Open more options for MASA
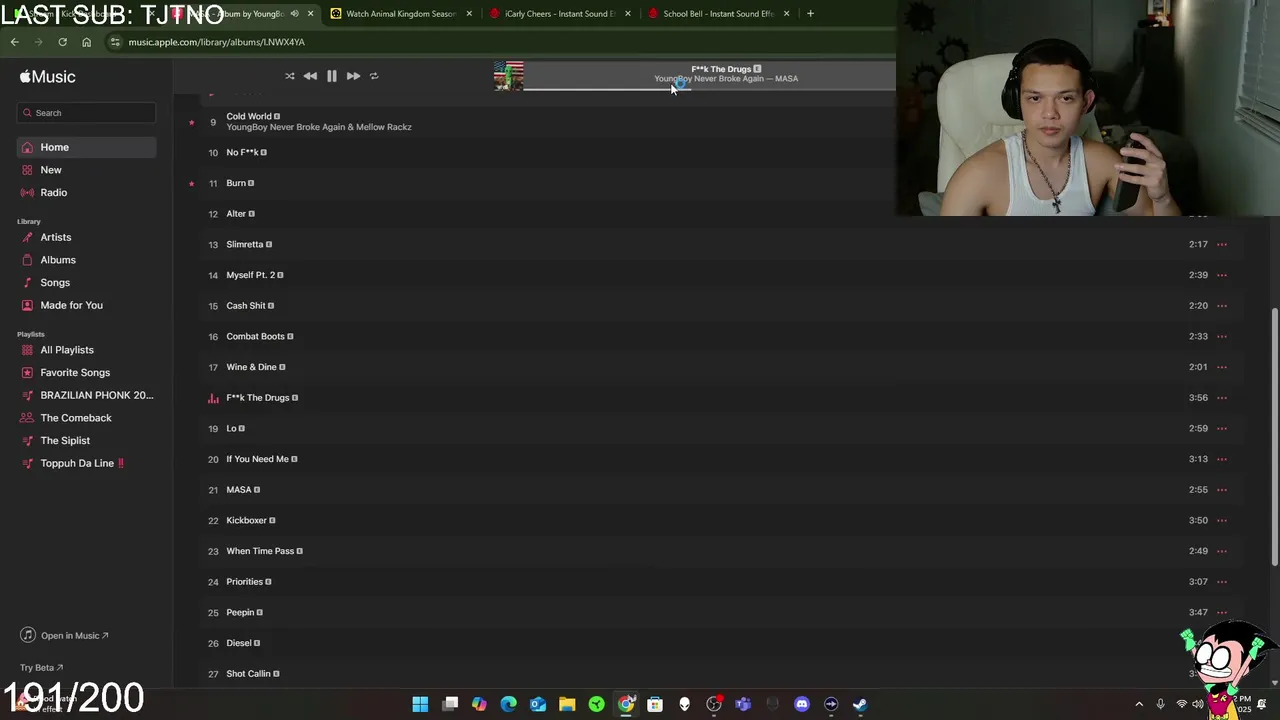Viewport: 1280px width, 720px height. (1222, 490)
